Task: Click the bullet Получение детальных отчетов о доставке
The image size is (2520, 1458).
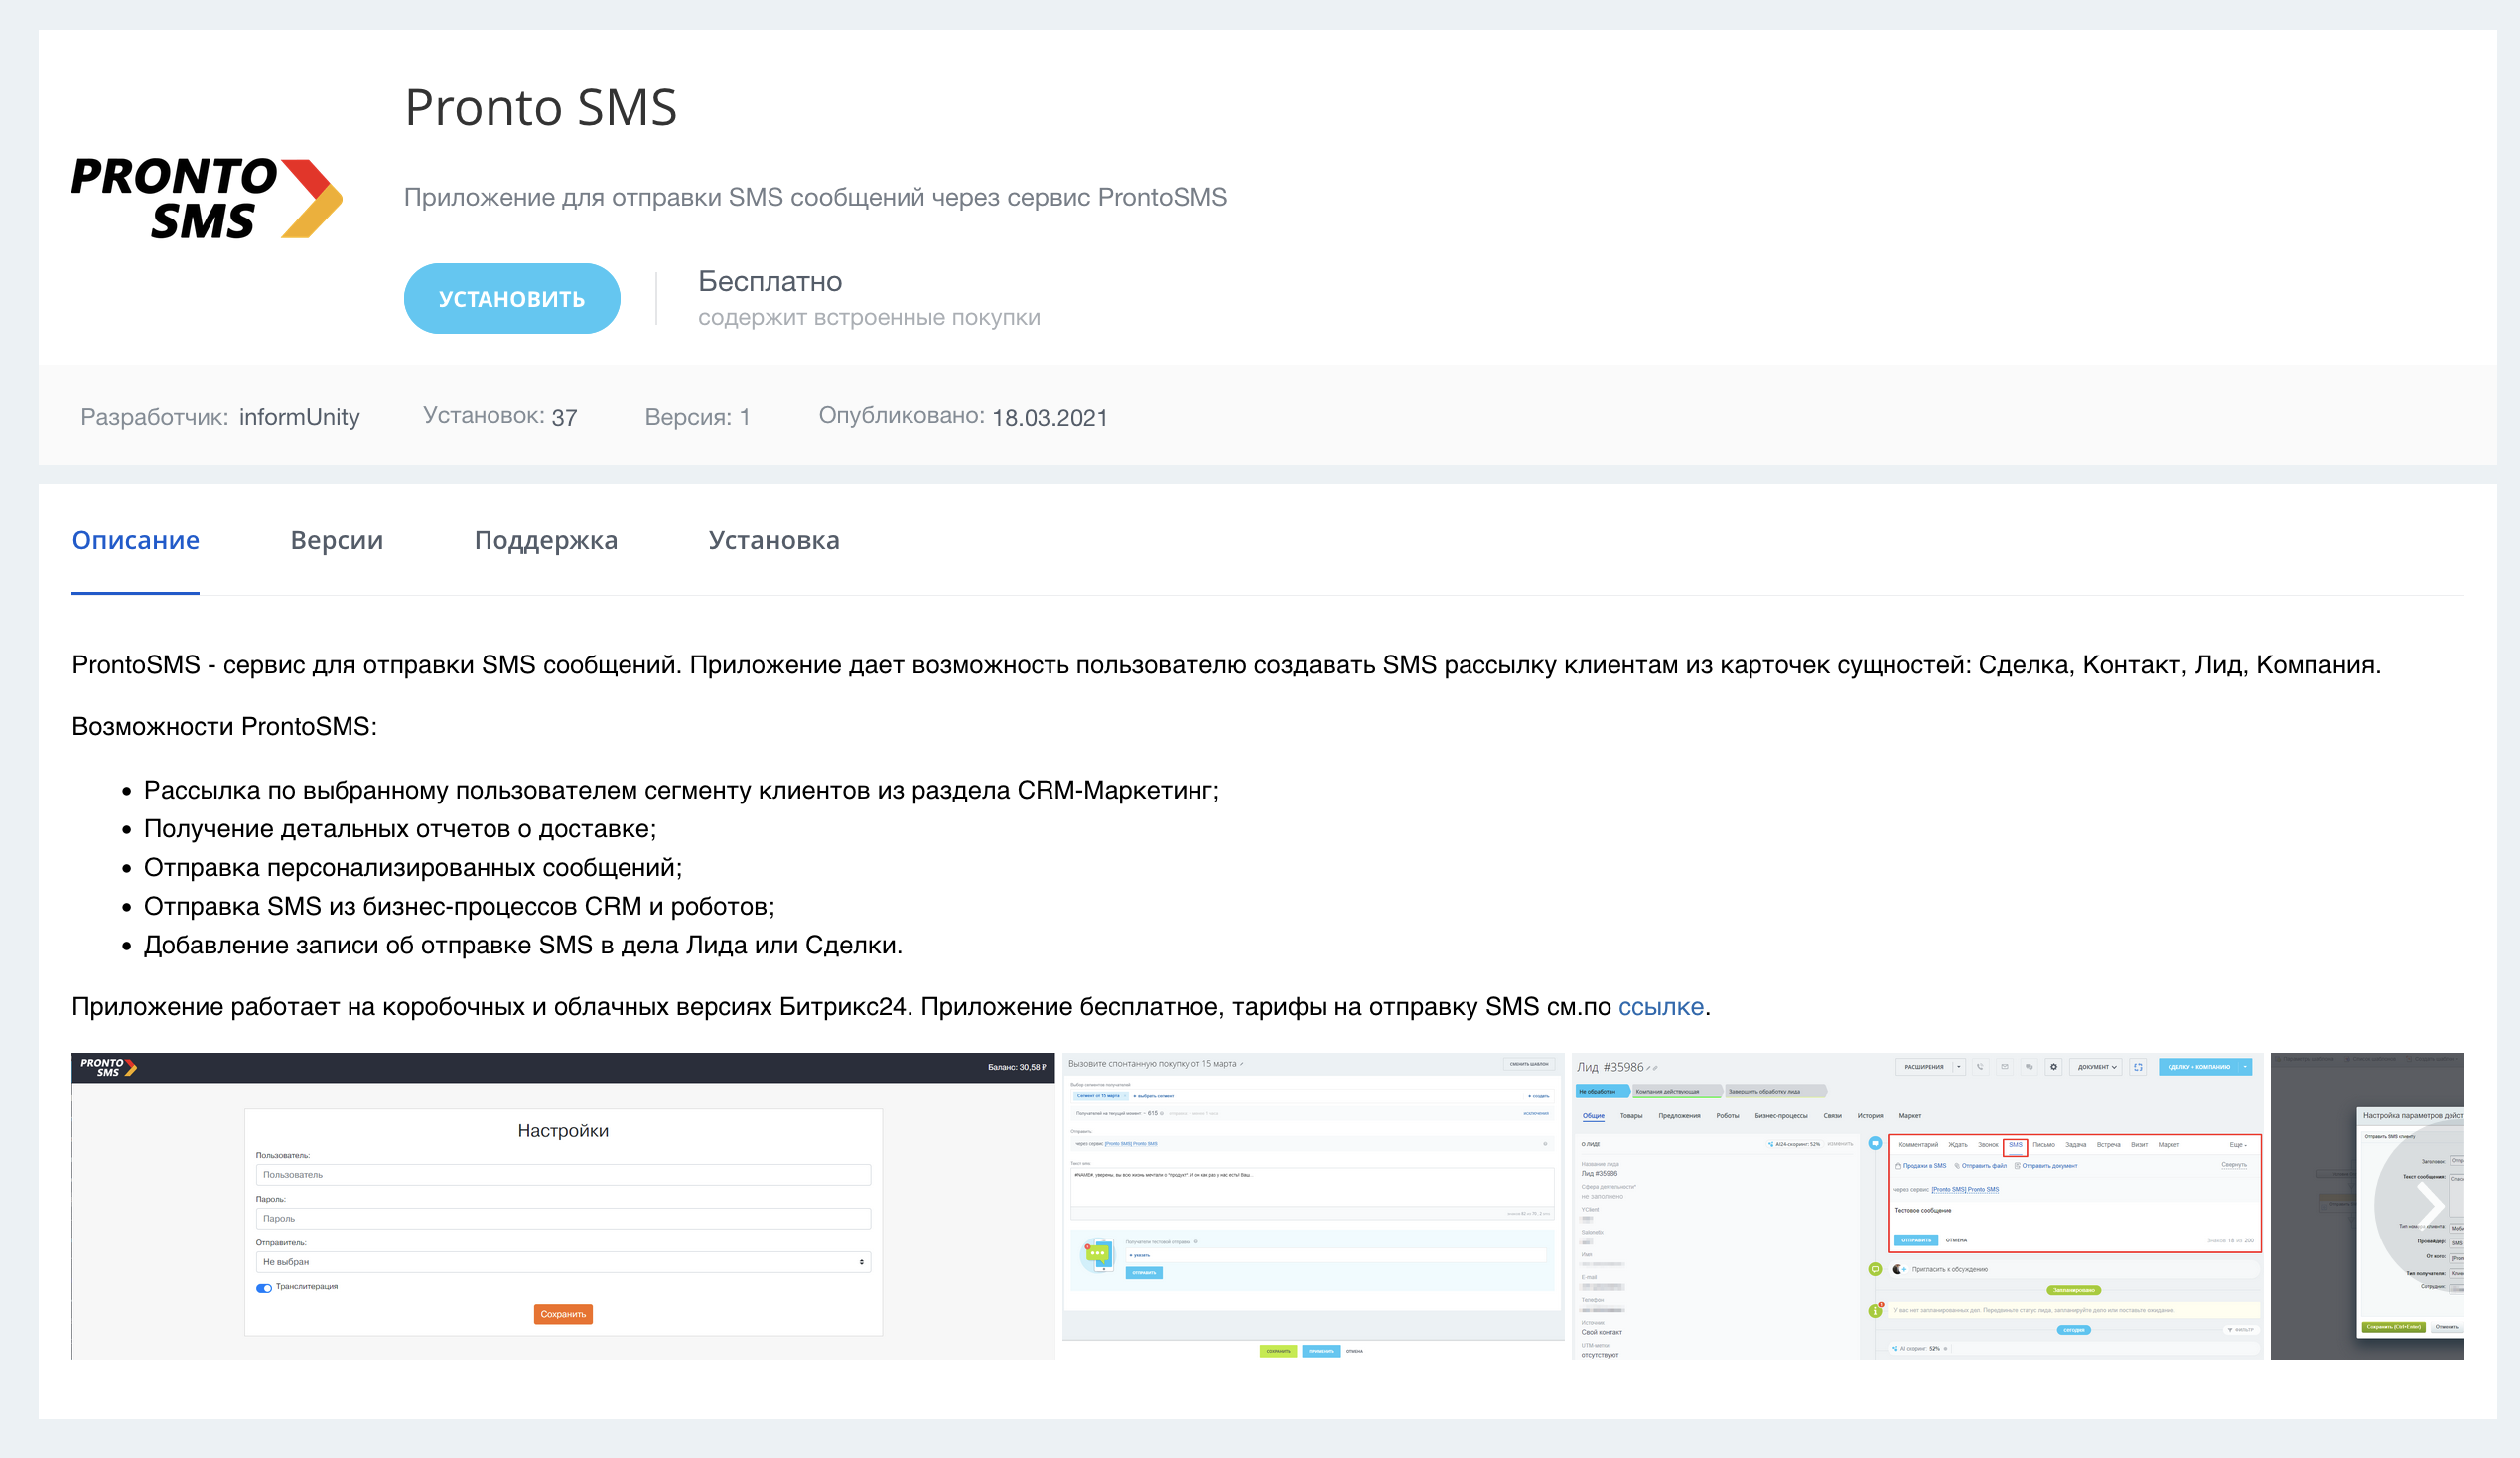Action: (x=400, y=829)
